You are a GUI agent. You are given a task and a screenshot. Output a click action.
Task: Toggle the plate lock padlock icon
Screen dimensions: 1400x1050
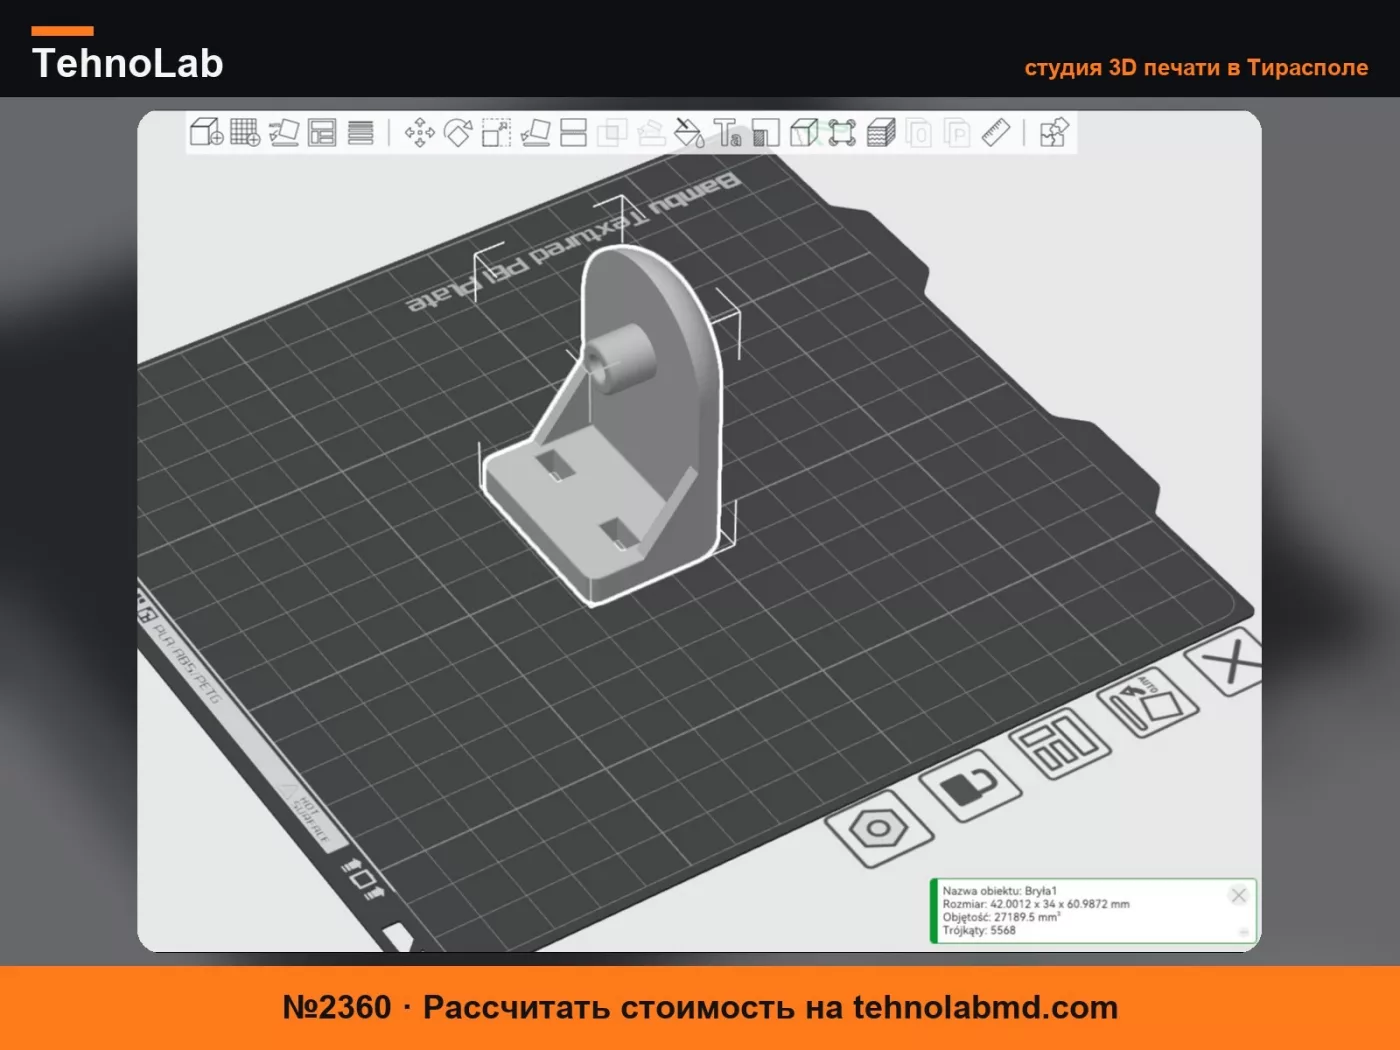coord(970,786)
